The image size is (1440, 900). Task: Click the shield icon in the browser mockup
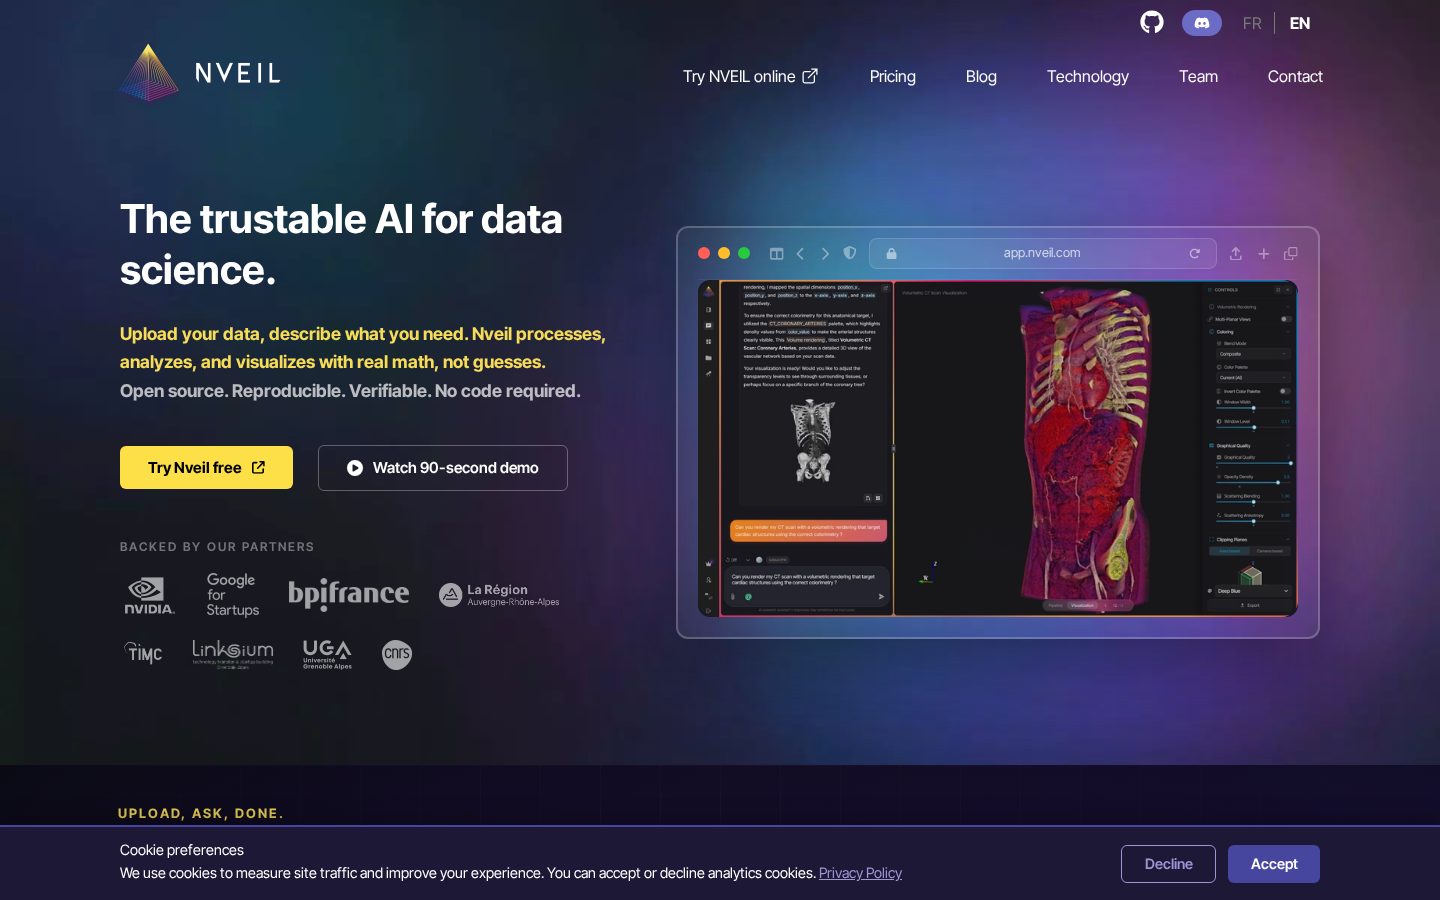coord(850,253)
